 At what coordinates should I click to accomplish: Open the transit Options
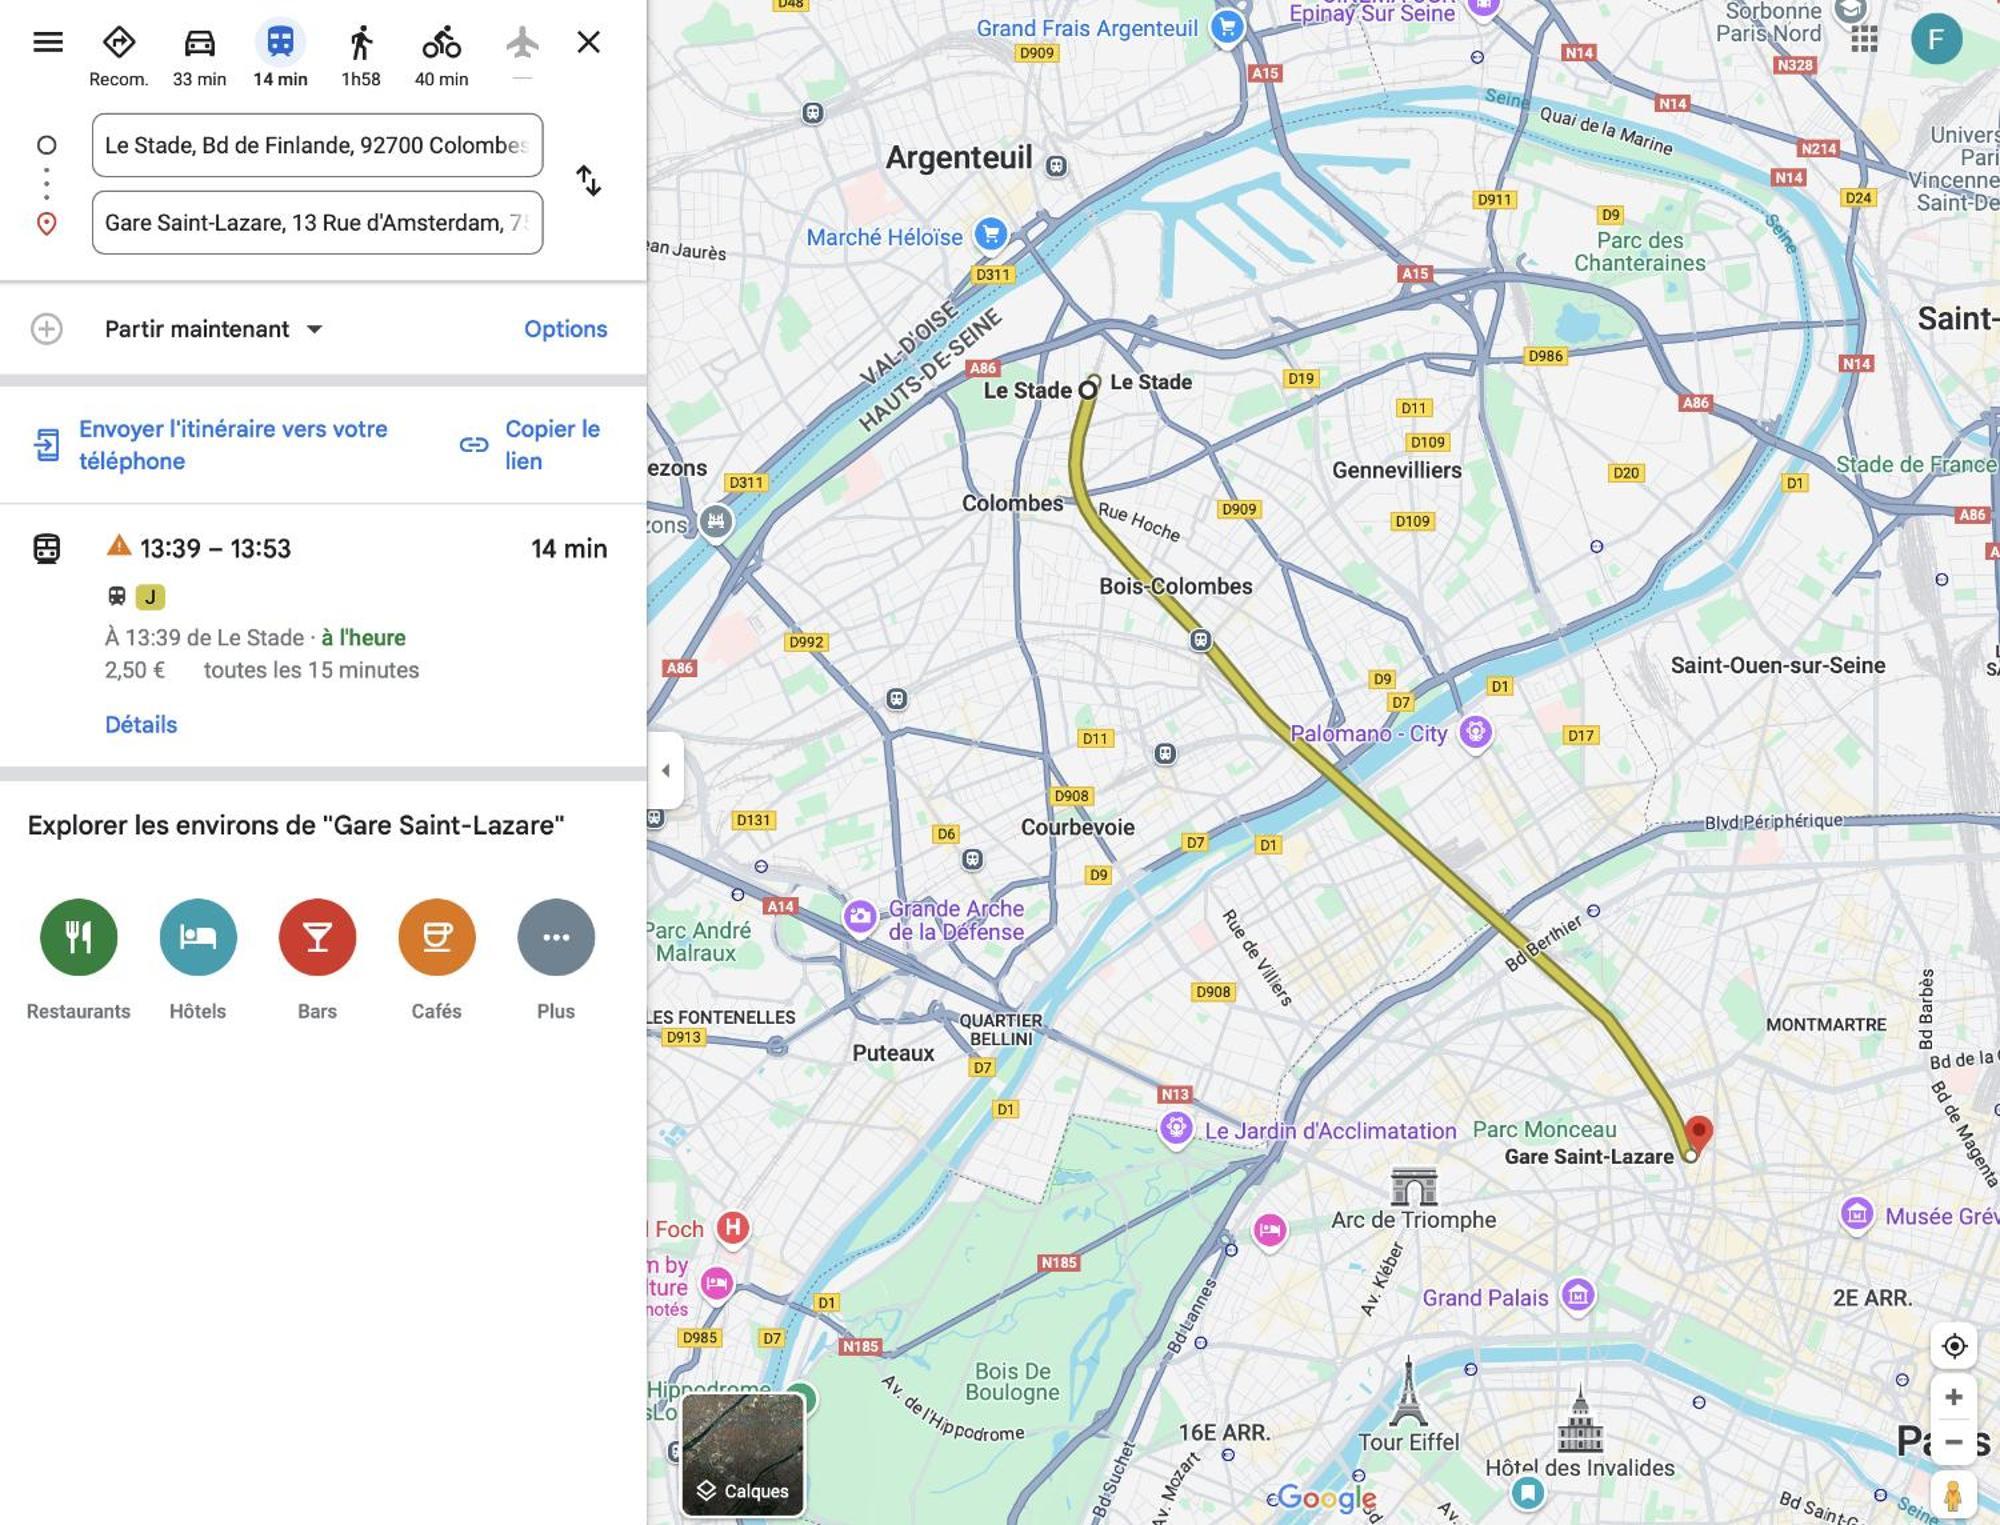565,329
